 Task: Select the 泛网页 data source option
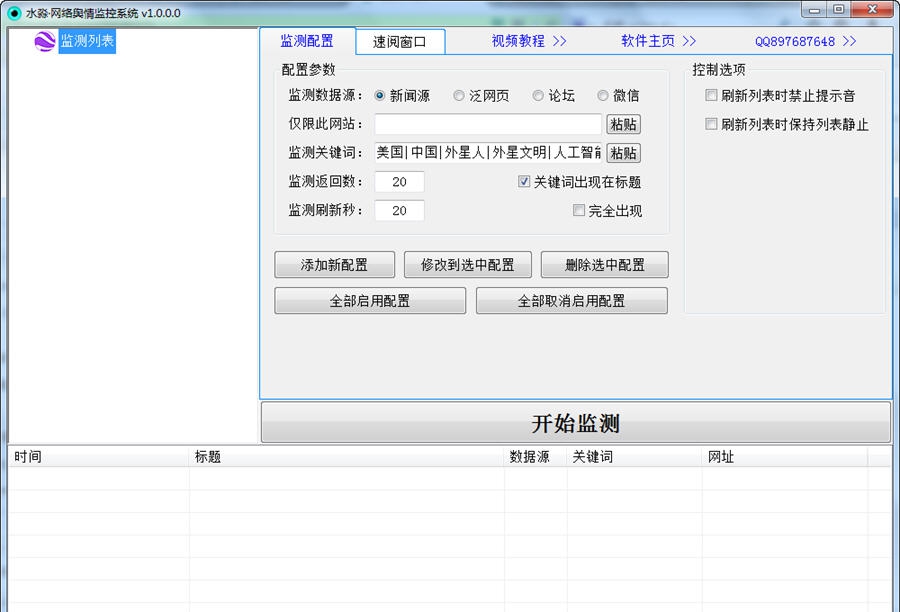pyautogui.click(x=459, y=96)
